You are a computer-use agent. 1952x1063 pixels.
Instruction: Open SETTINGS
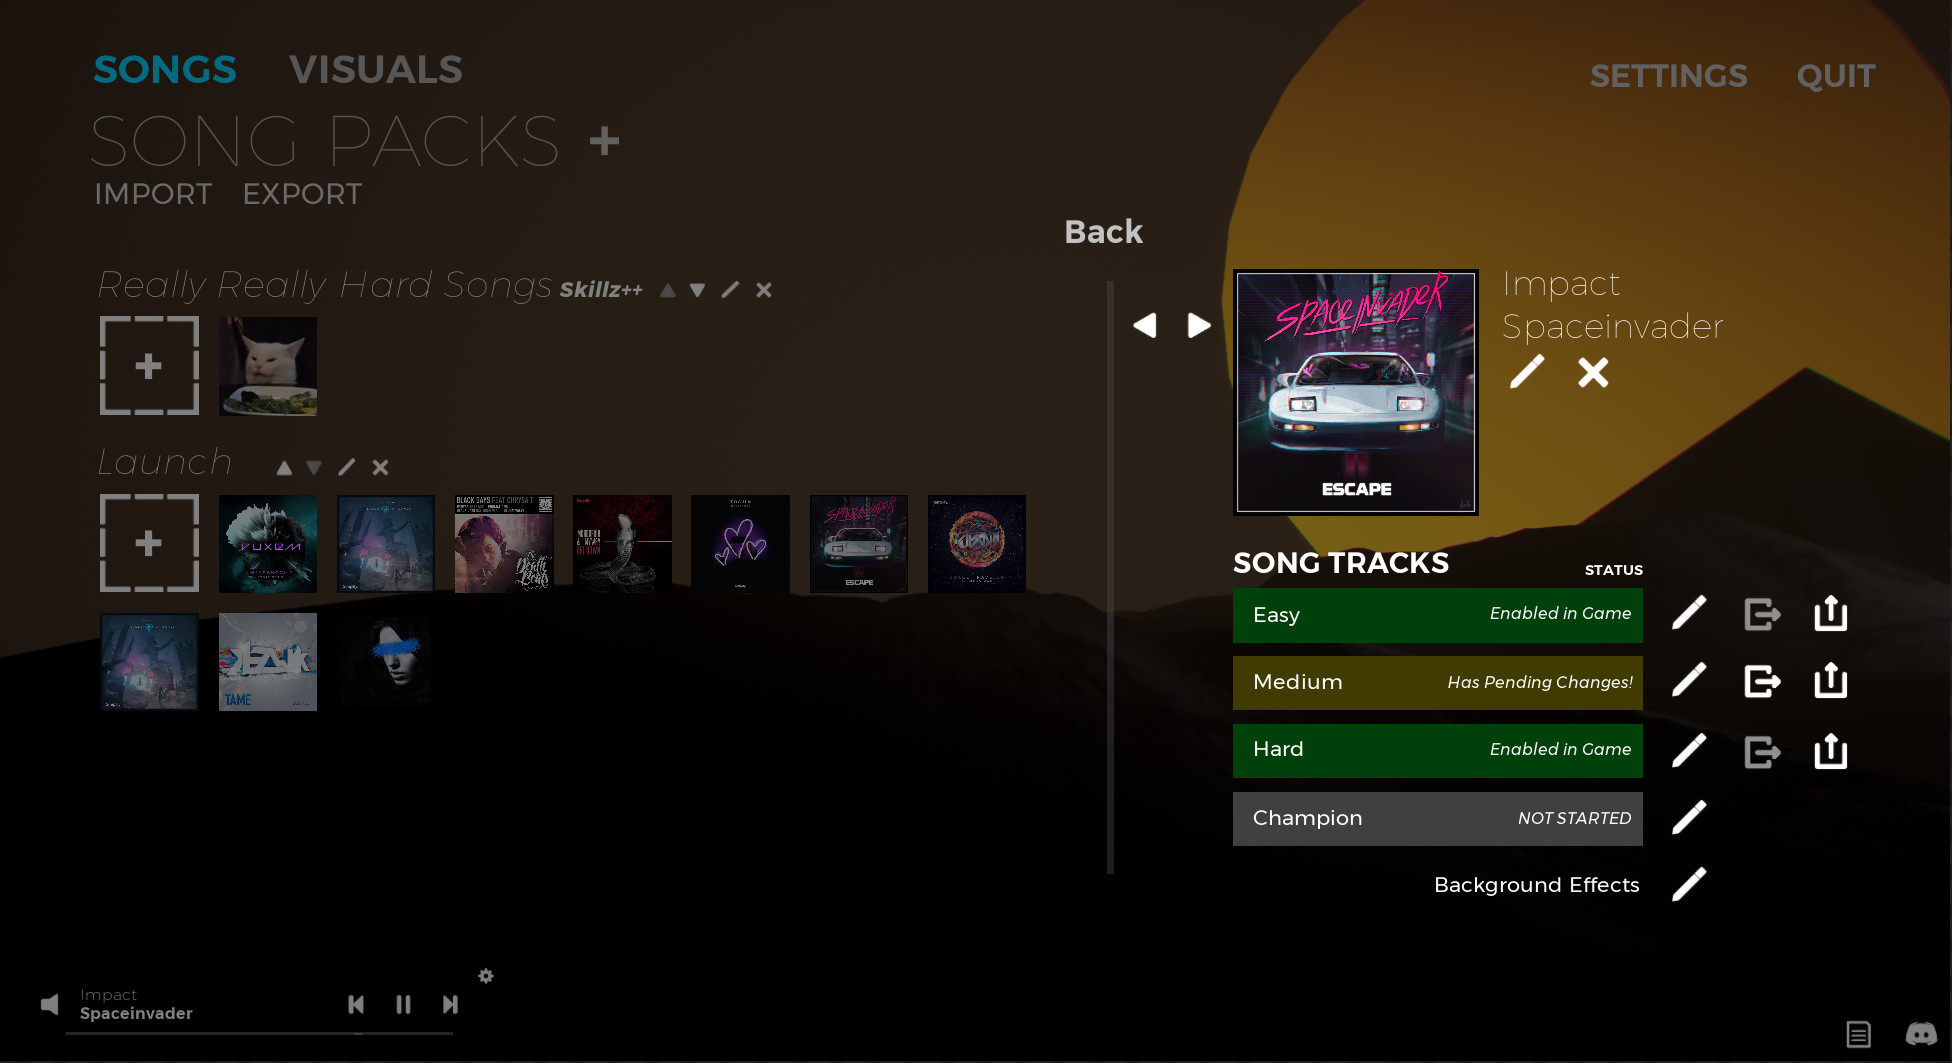(1668, 75)
